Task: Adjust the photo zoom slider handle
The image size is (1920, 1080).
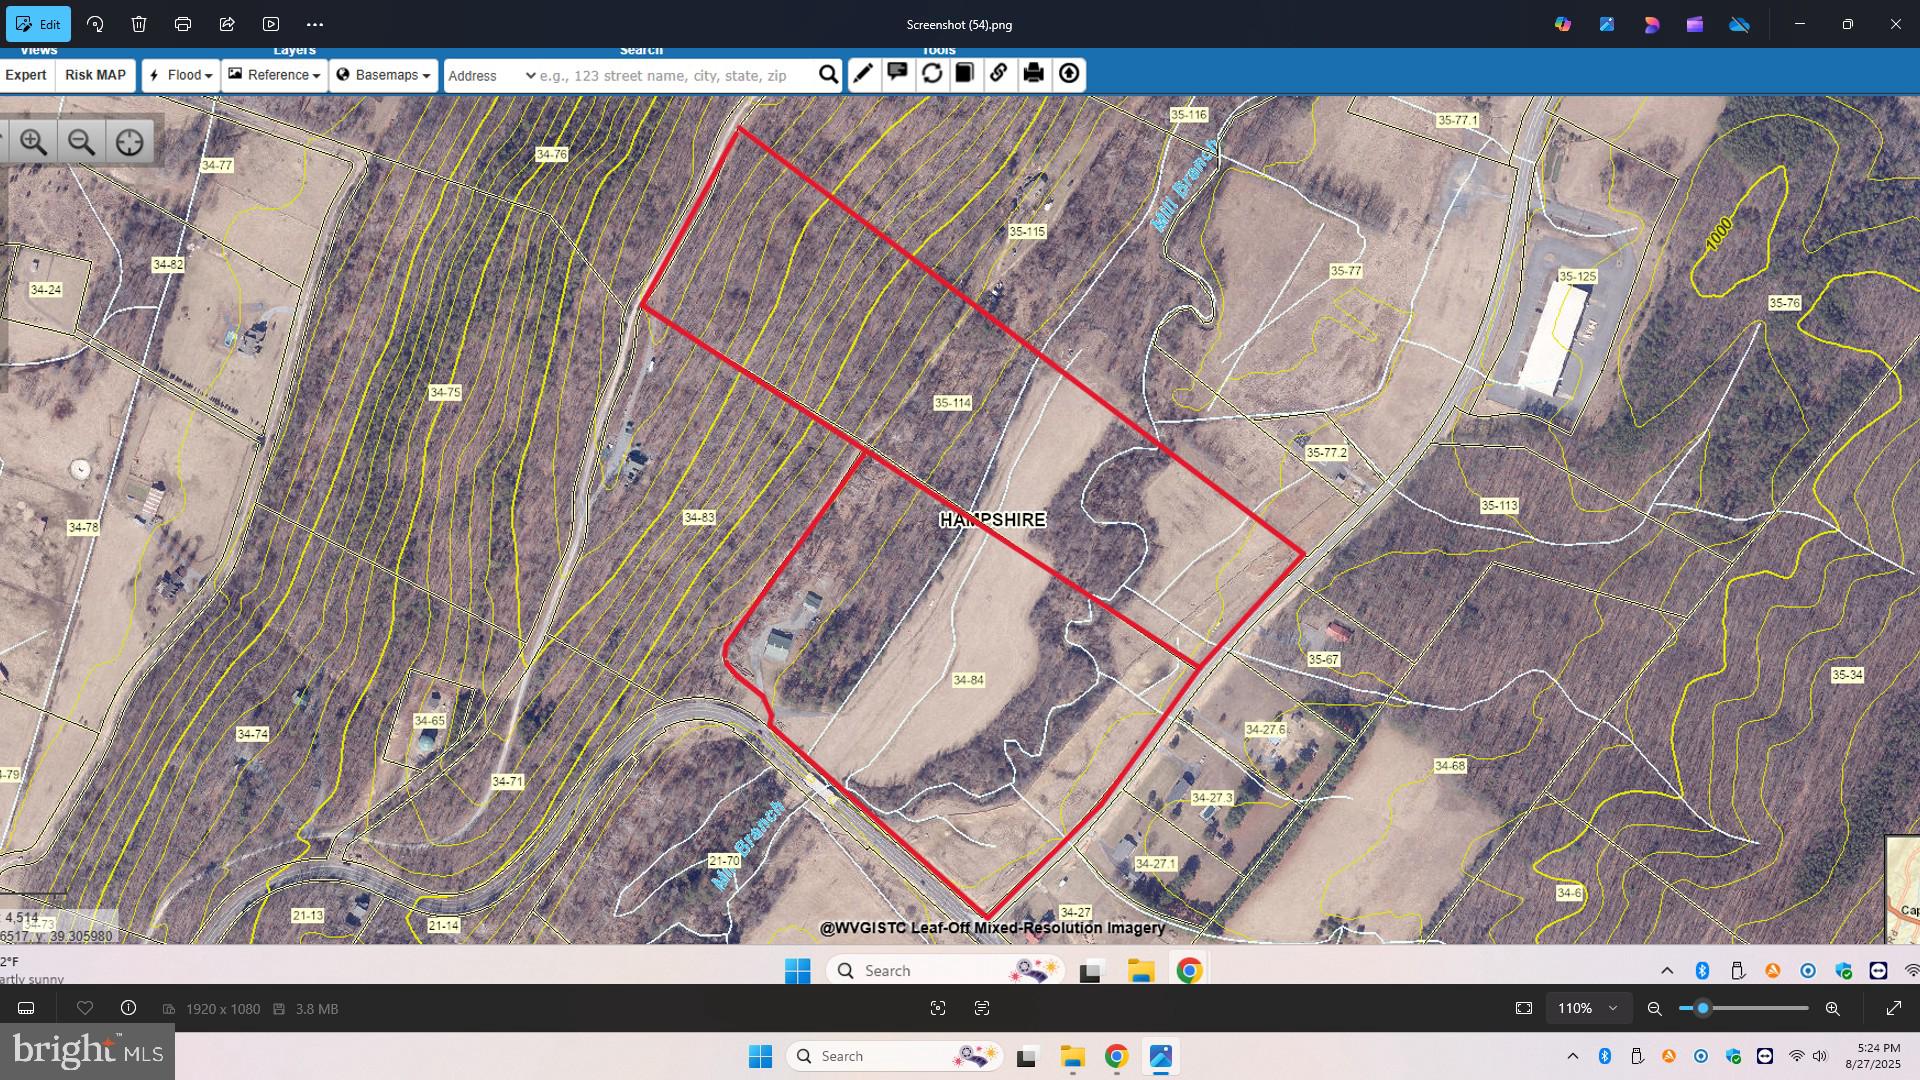Action: pyautogui.click(x=1702, y=1008)
